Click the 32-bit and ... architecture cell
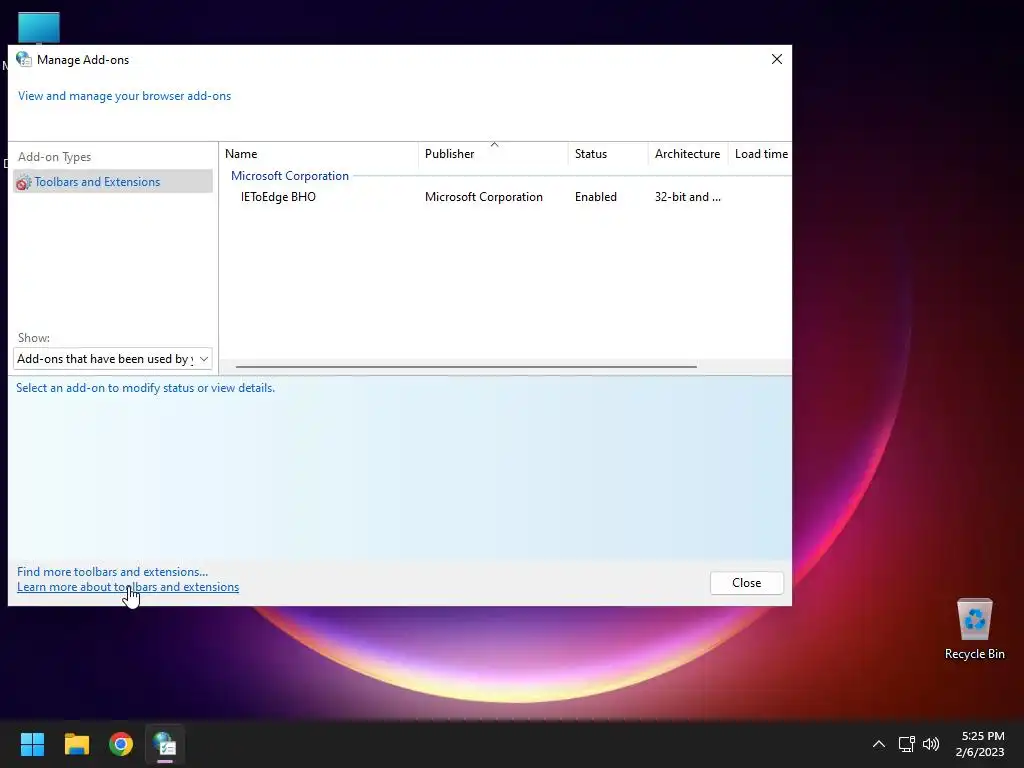 pos(688,197)
